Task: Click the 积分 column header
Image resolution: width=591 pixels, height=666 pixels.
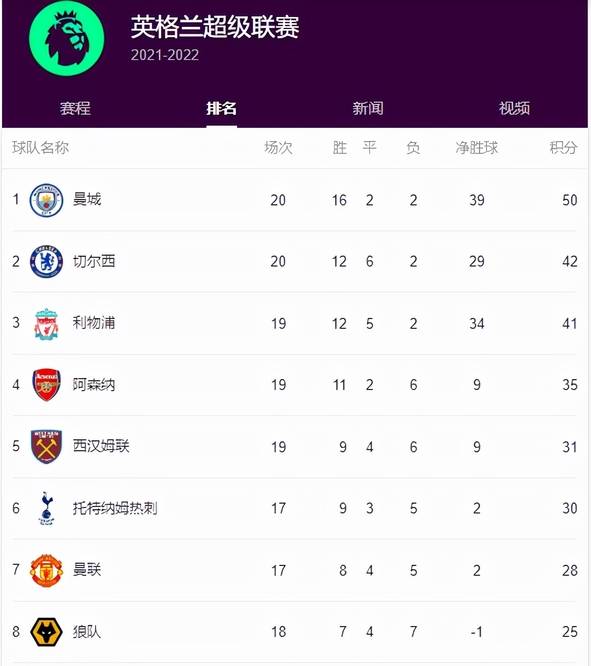Action: coord(563,148)
